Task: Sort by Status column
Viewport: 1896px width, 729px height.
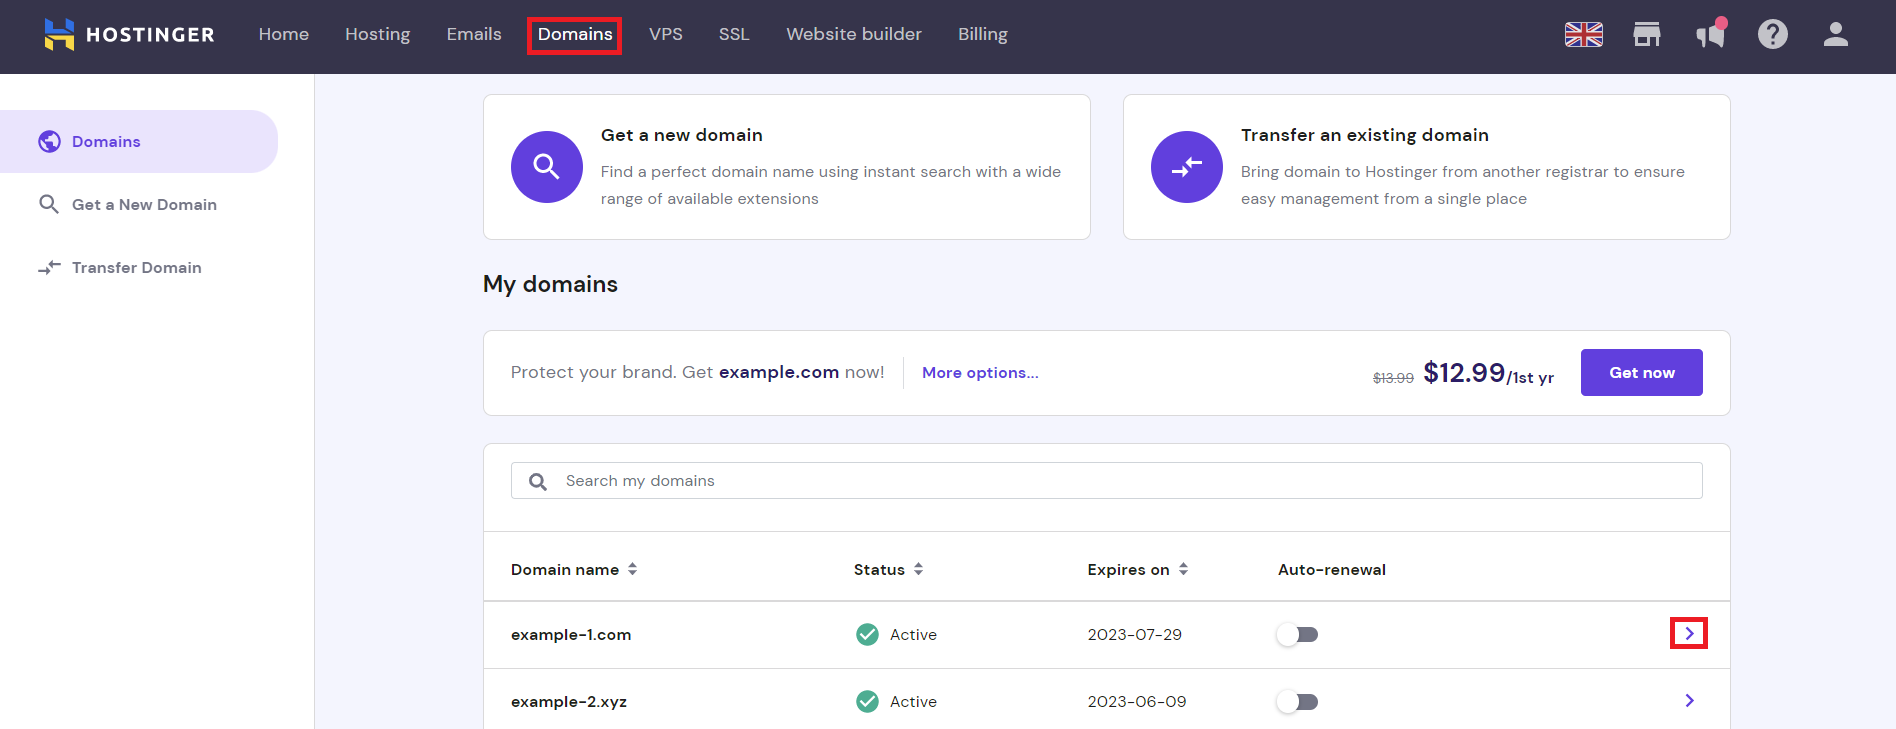Action: pos(888,569)
